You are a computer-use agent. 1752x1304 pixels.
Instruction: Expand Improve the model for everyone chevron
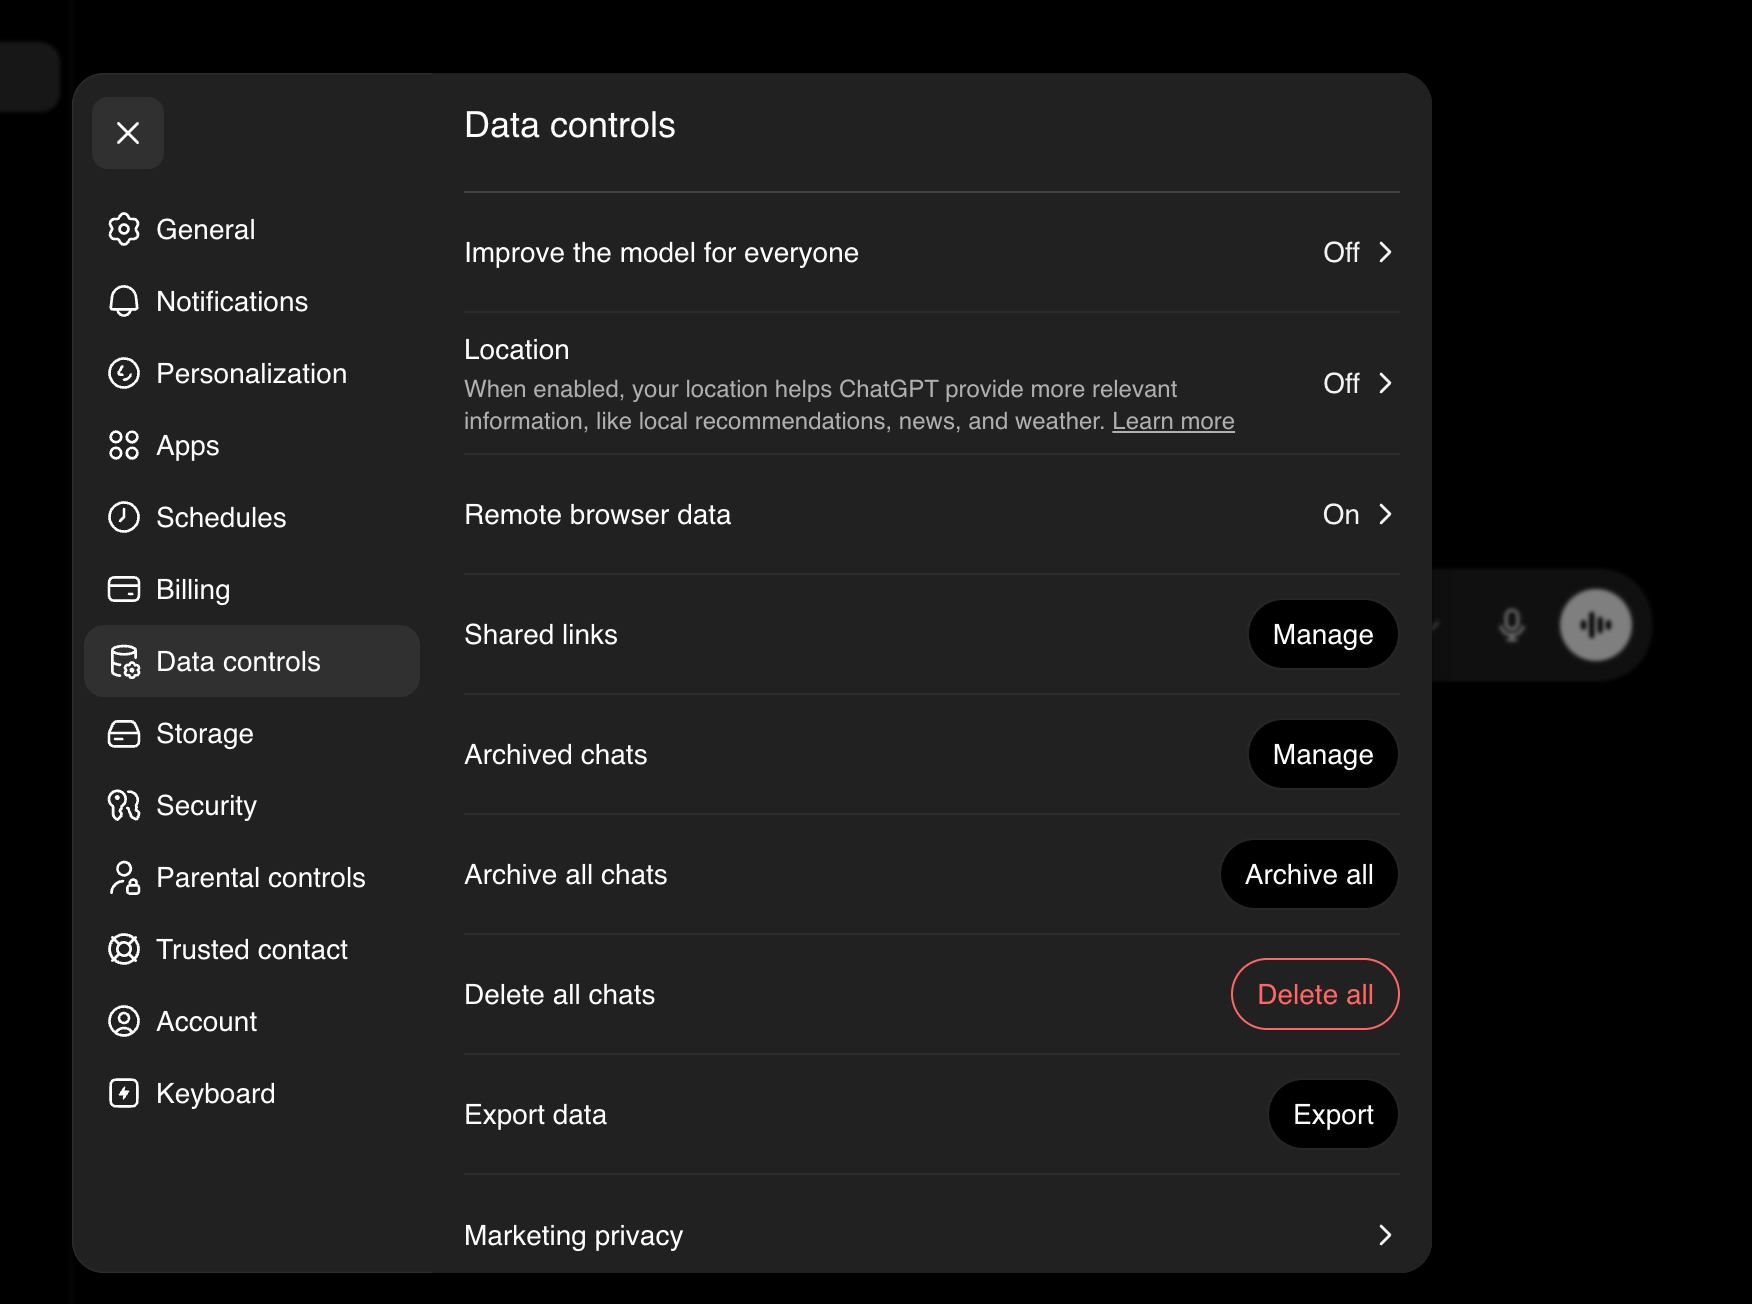point(1385,252)
